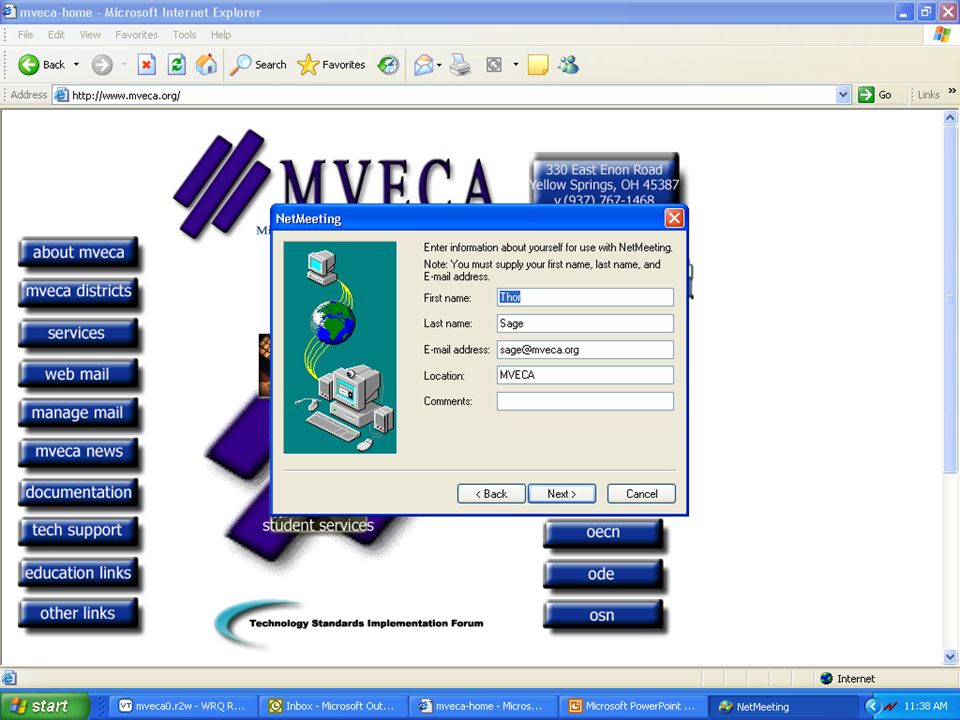
Task: Click the full-screen toolbar icon beside Print
Action: 494,64
